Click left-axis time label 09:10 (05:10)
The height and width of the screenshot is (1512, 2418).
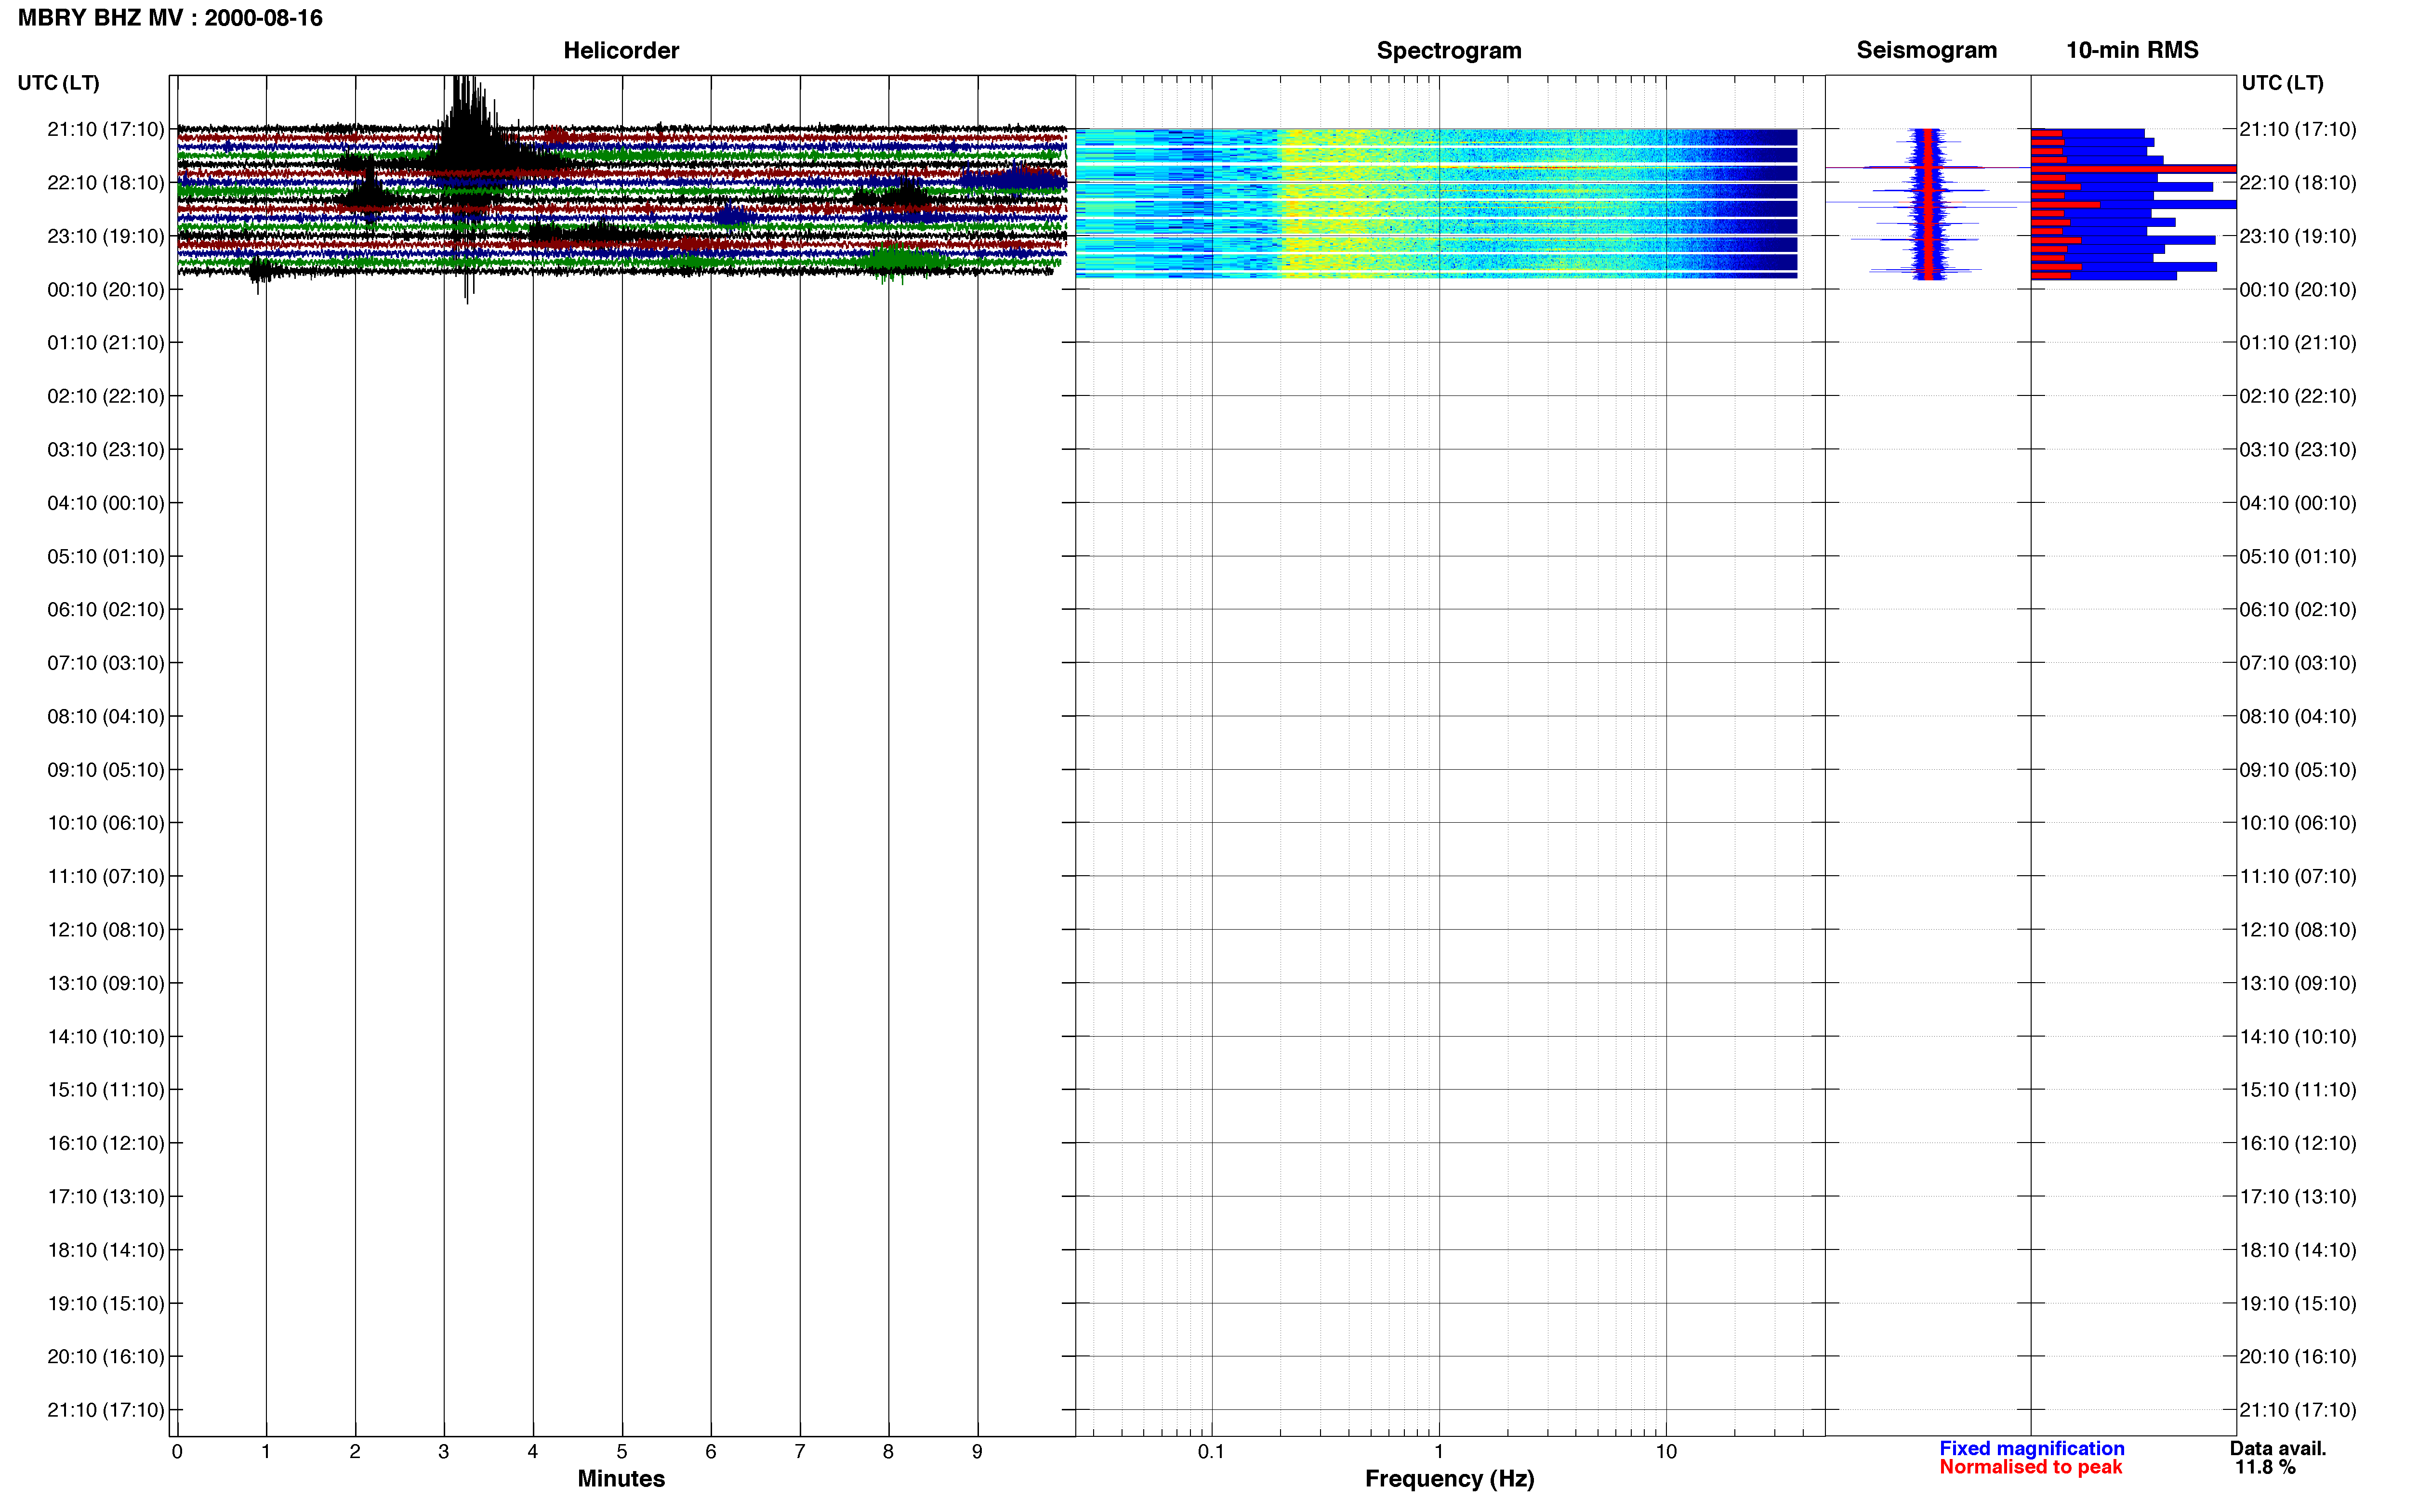(x=106, y=770)
